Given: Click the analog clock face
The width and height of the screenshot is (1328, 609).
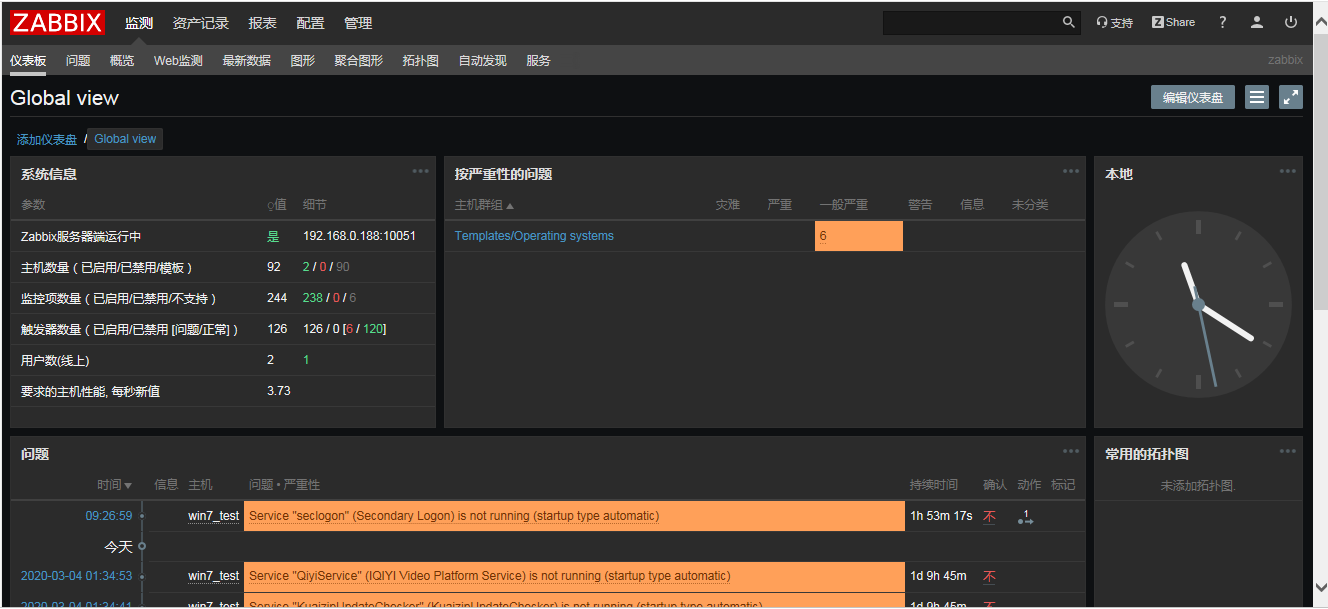Looking at the screenshot, I should pos(1198,304).
